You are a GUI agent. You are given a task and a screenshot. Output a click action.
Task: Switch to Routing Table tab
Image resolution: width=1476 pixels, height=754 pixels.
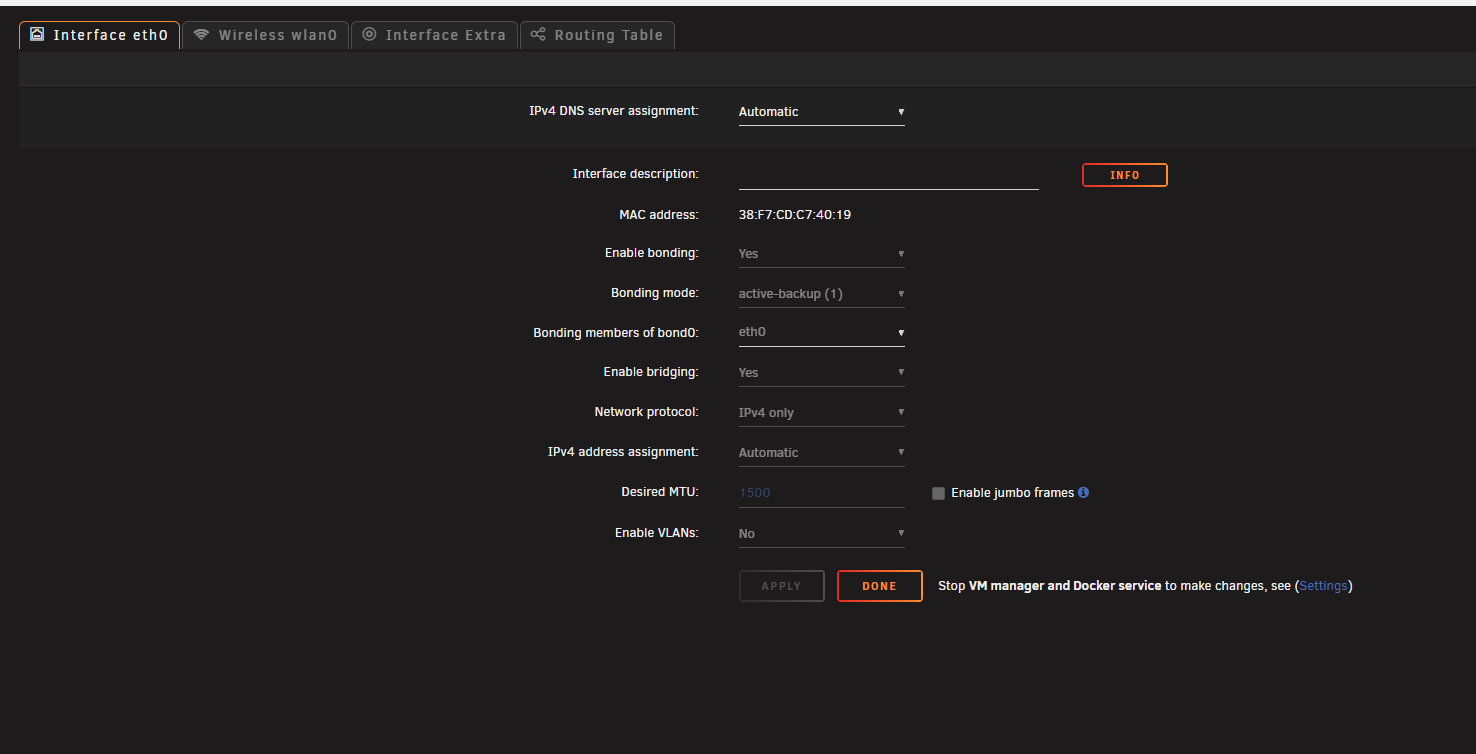pyautogui.click(x=597, y=35)
